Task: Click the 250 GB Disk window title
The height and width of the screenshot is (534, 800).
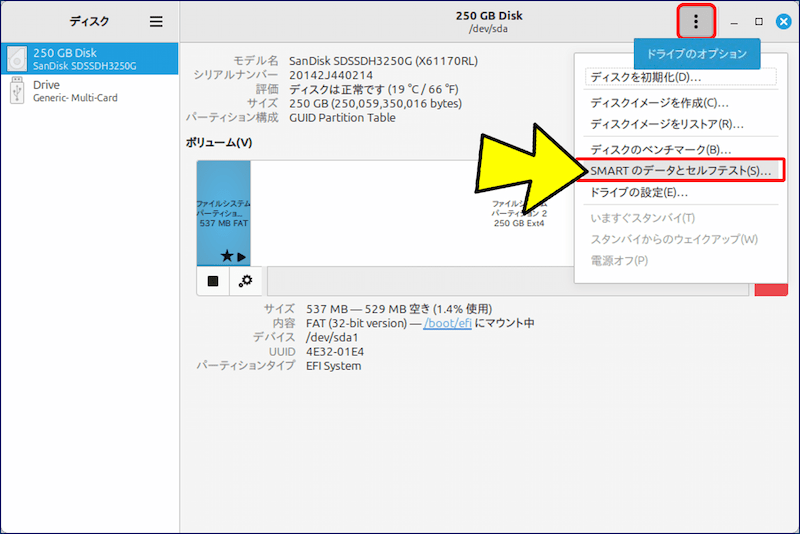Action: [489, 16]
